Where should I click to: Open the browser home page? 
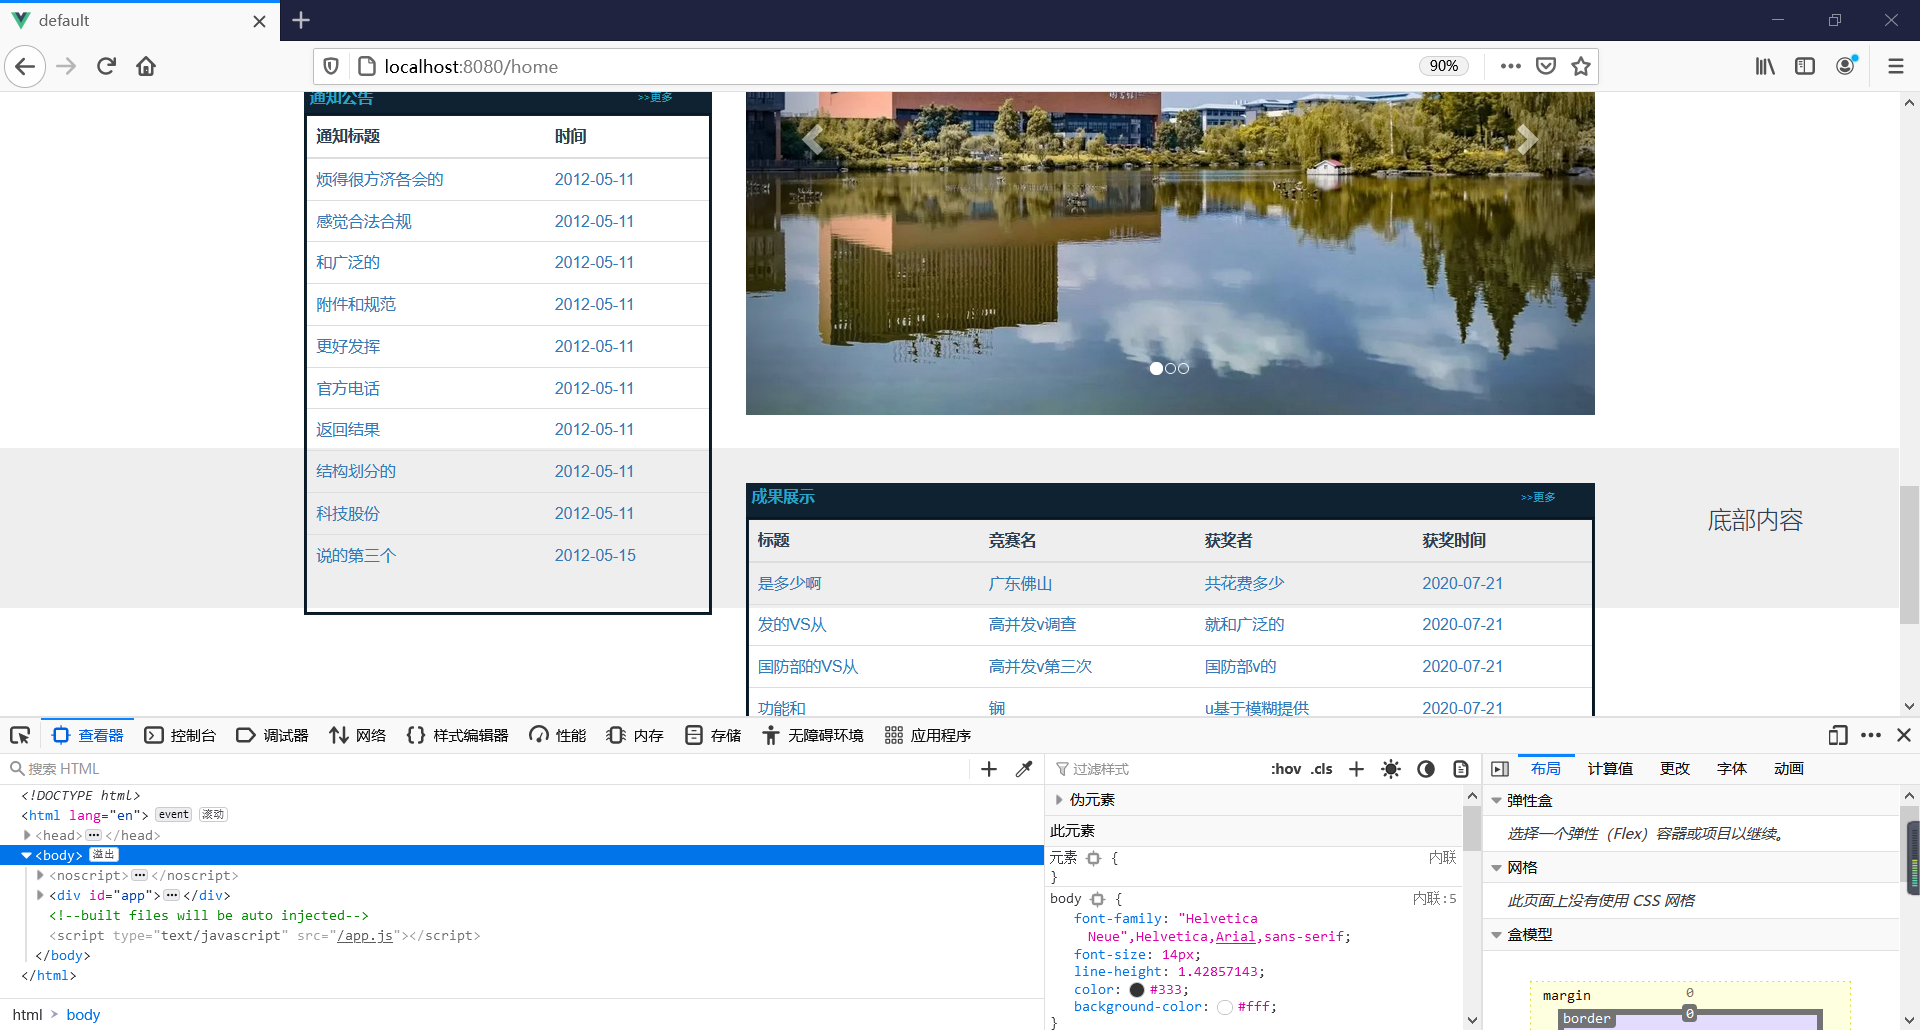point(146,67)
